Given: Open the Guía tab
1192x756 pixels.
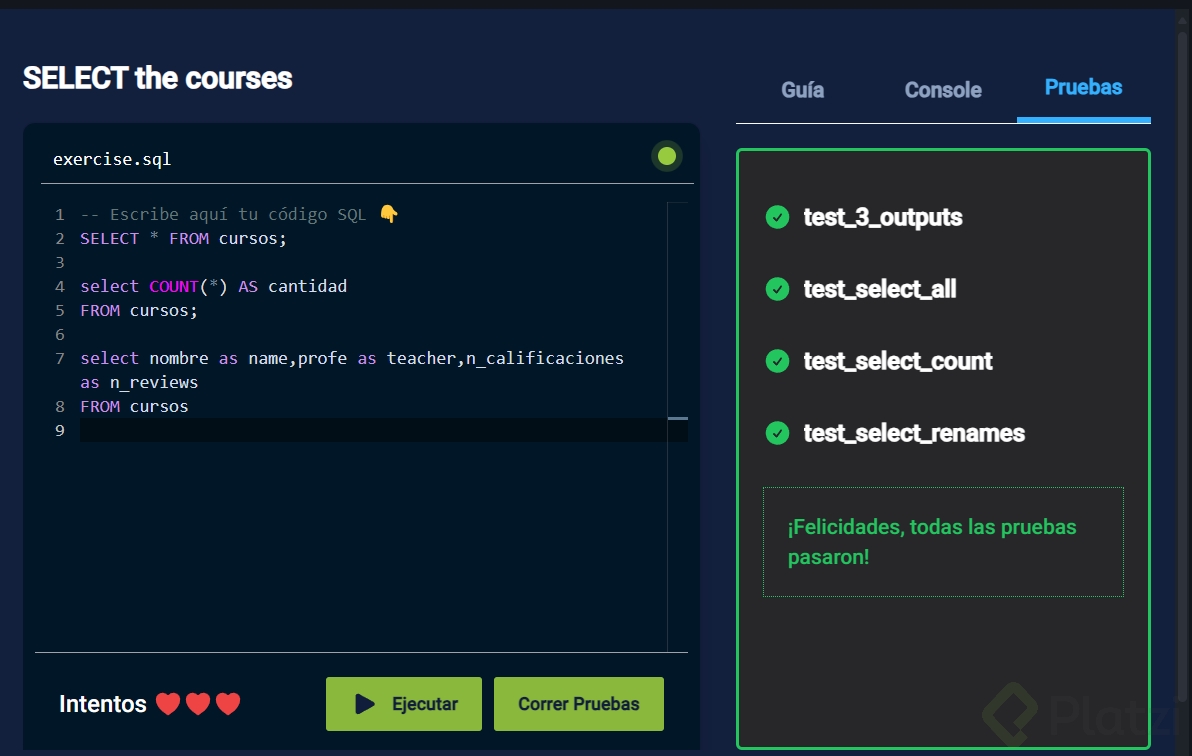Looking at the screenshot, I should click(802, 90).
